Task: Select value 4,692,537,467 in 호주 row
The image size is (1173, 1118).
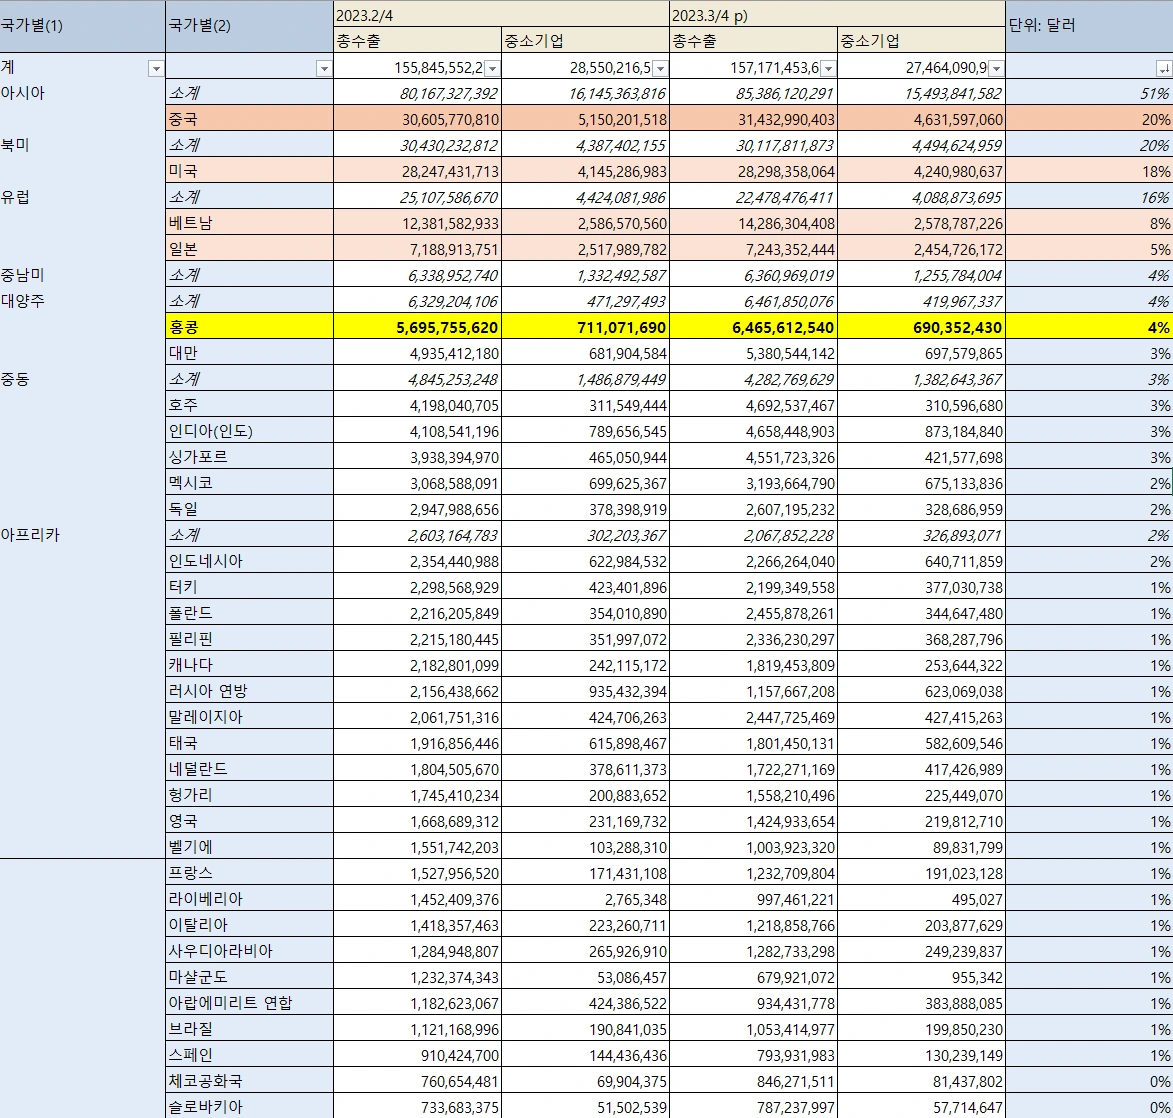Action: tap(753, 405)
